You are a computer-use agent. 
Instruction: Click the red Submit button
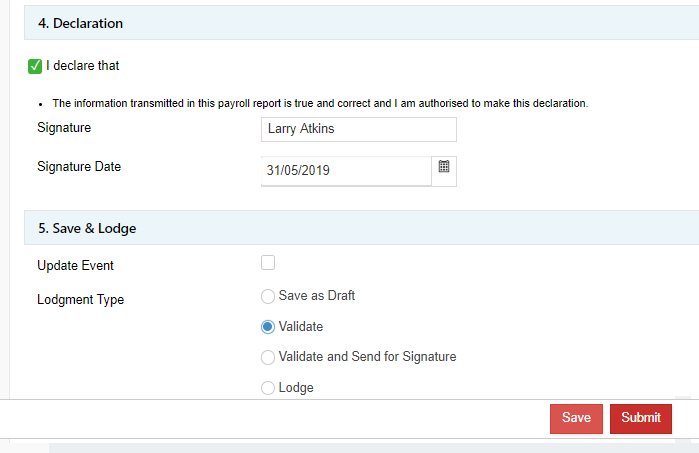coord(640,418)
